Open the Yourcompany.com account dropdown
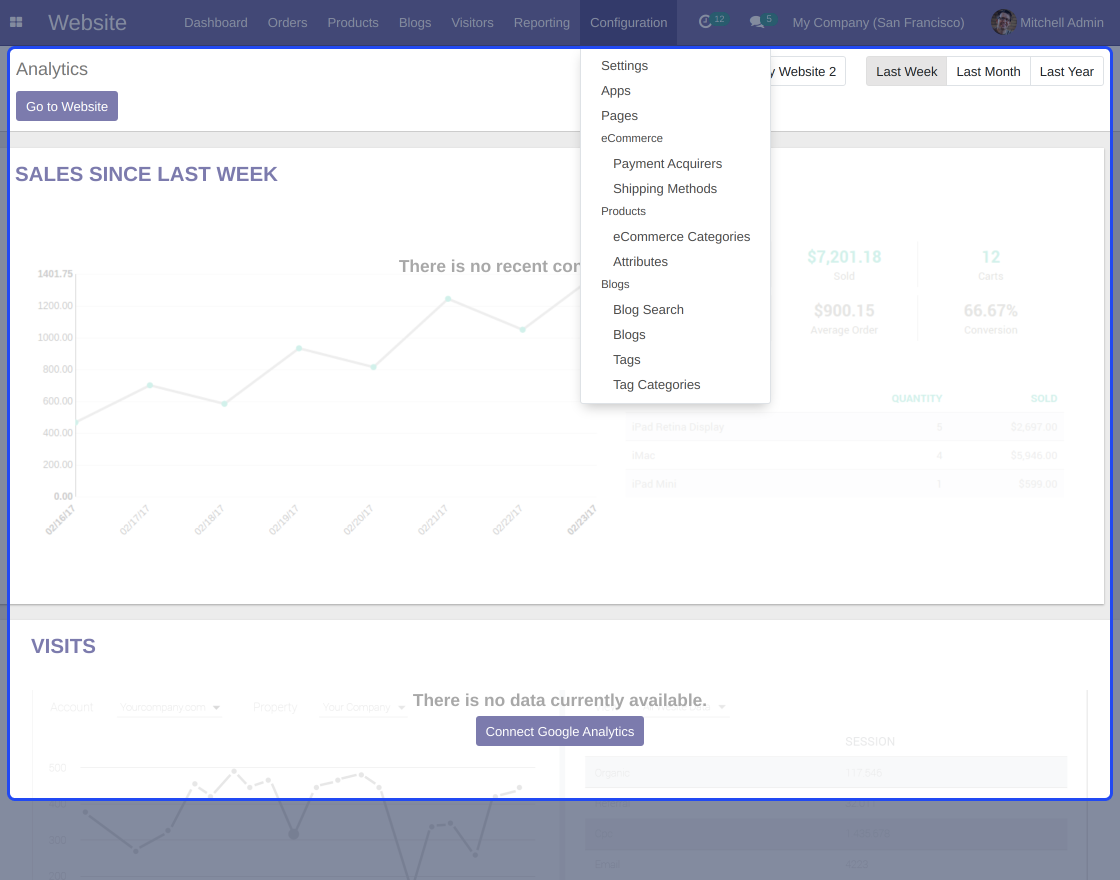 170,707
